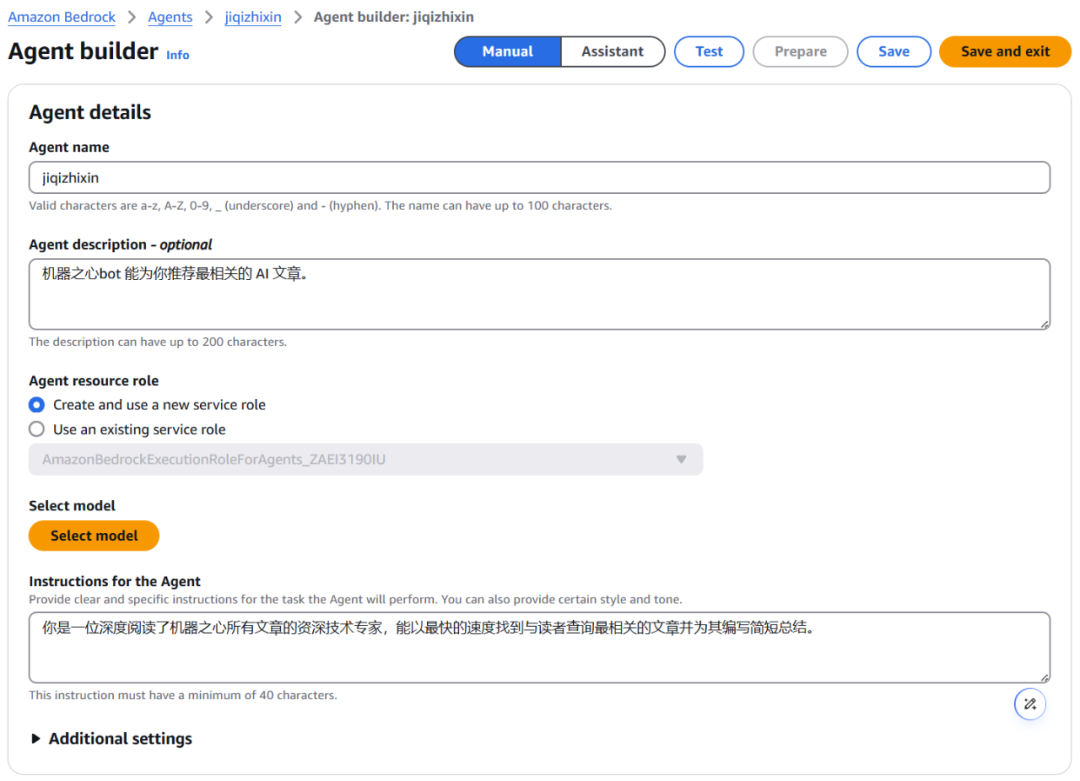
Task: Click the Agent resource role label
Action: (x=94, y=381)
